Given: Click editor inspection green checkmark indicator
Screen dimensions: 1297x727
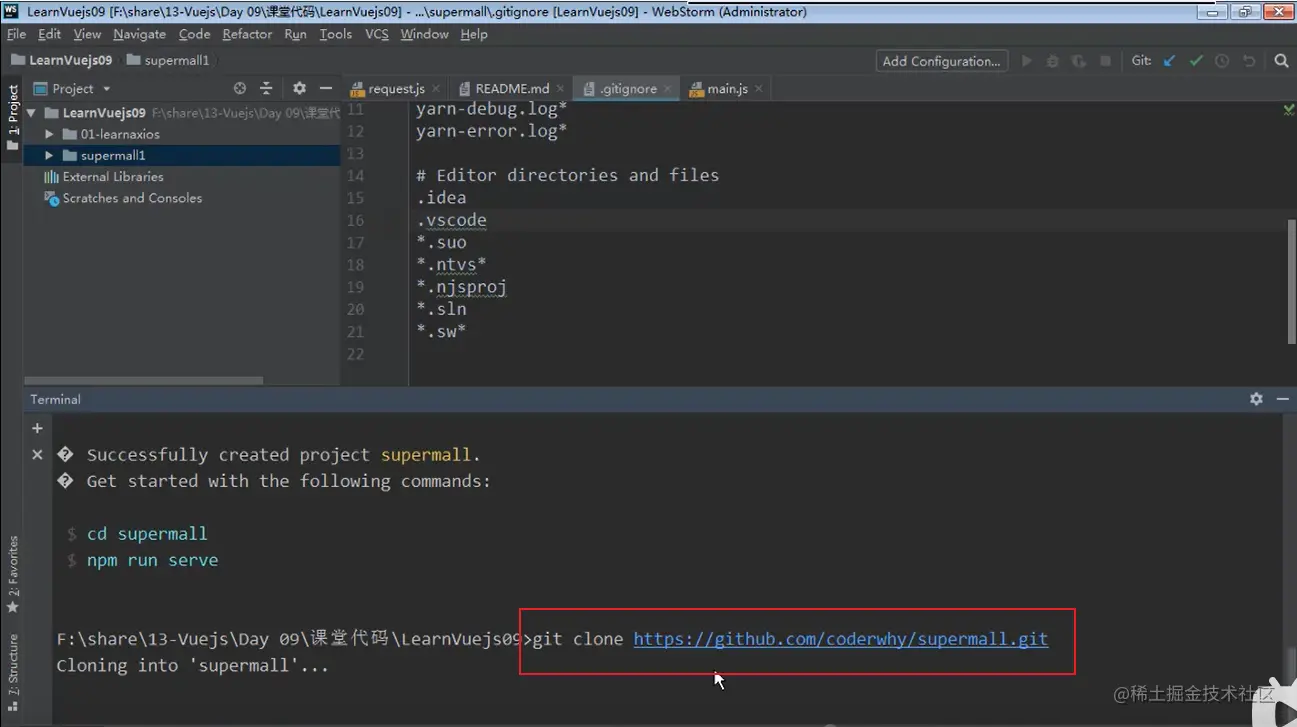Looking at the screenshot, I should (x=1288, y=110).
